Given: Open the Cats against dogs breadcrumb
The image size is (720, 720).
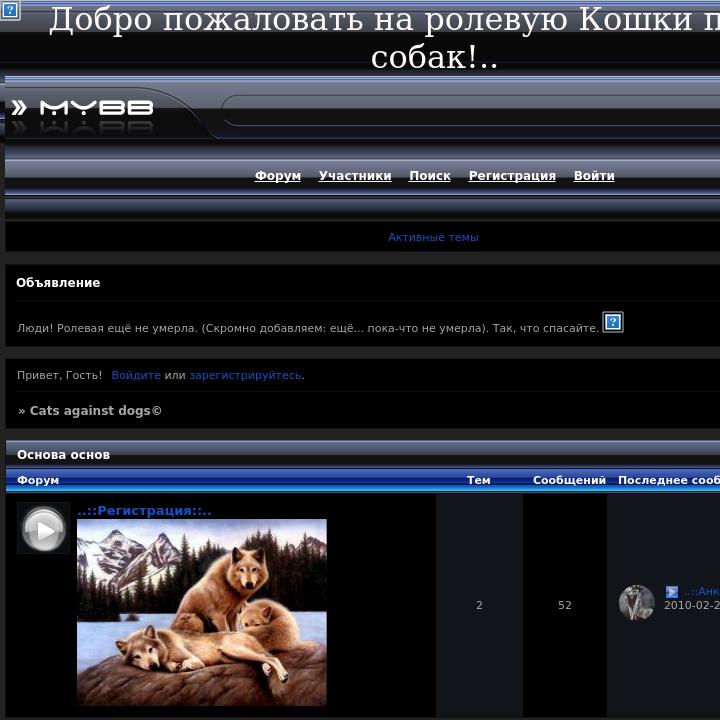Looking at the screenshot, I should point(96,411).
